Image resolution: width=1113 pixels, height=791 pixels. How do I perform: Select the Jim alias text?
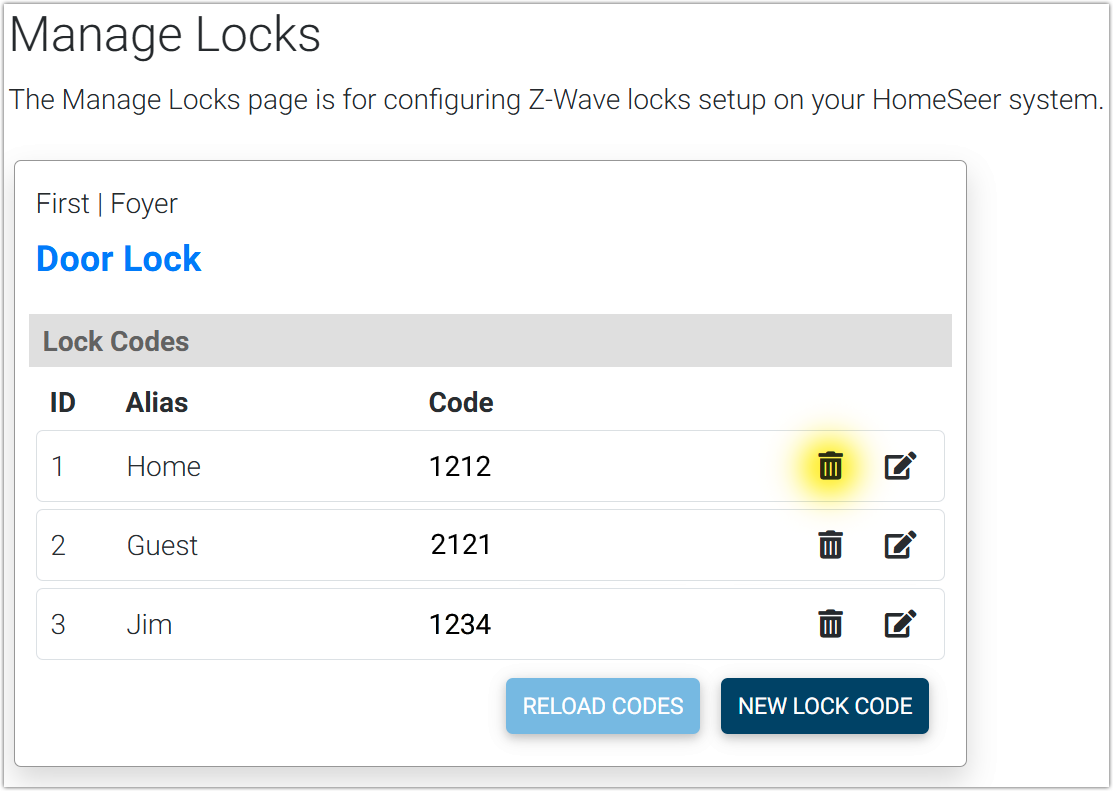pos(150,625)
